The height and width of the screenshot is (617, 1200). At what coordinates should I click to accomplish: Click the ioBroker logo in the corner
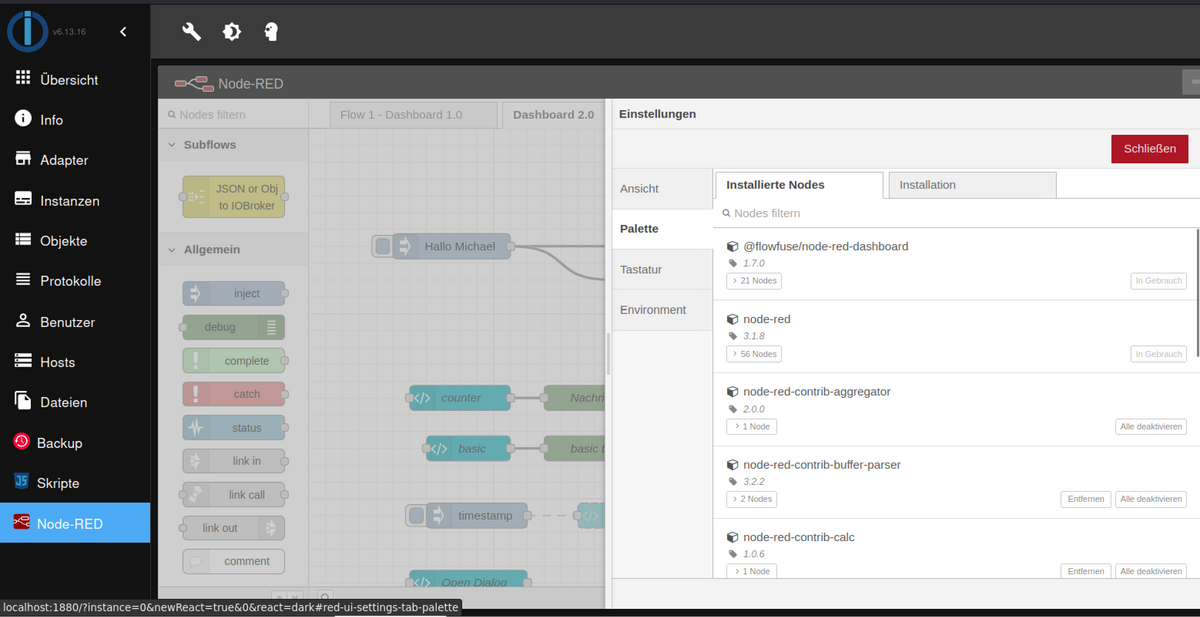(28, 31)
